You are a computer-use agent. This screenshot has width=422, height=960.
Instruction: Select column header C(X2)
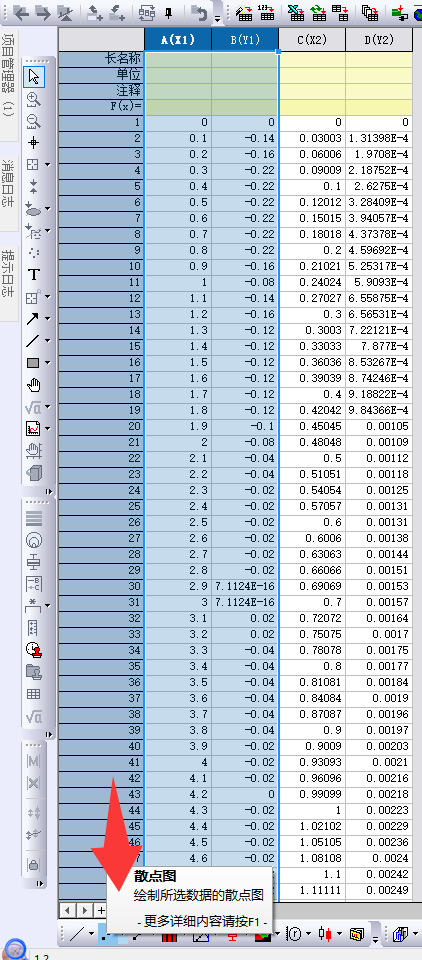tap(312, 40)
